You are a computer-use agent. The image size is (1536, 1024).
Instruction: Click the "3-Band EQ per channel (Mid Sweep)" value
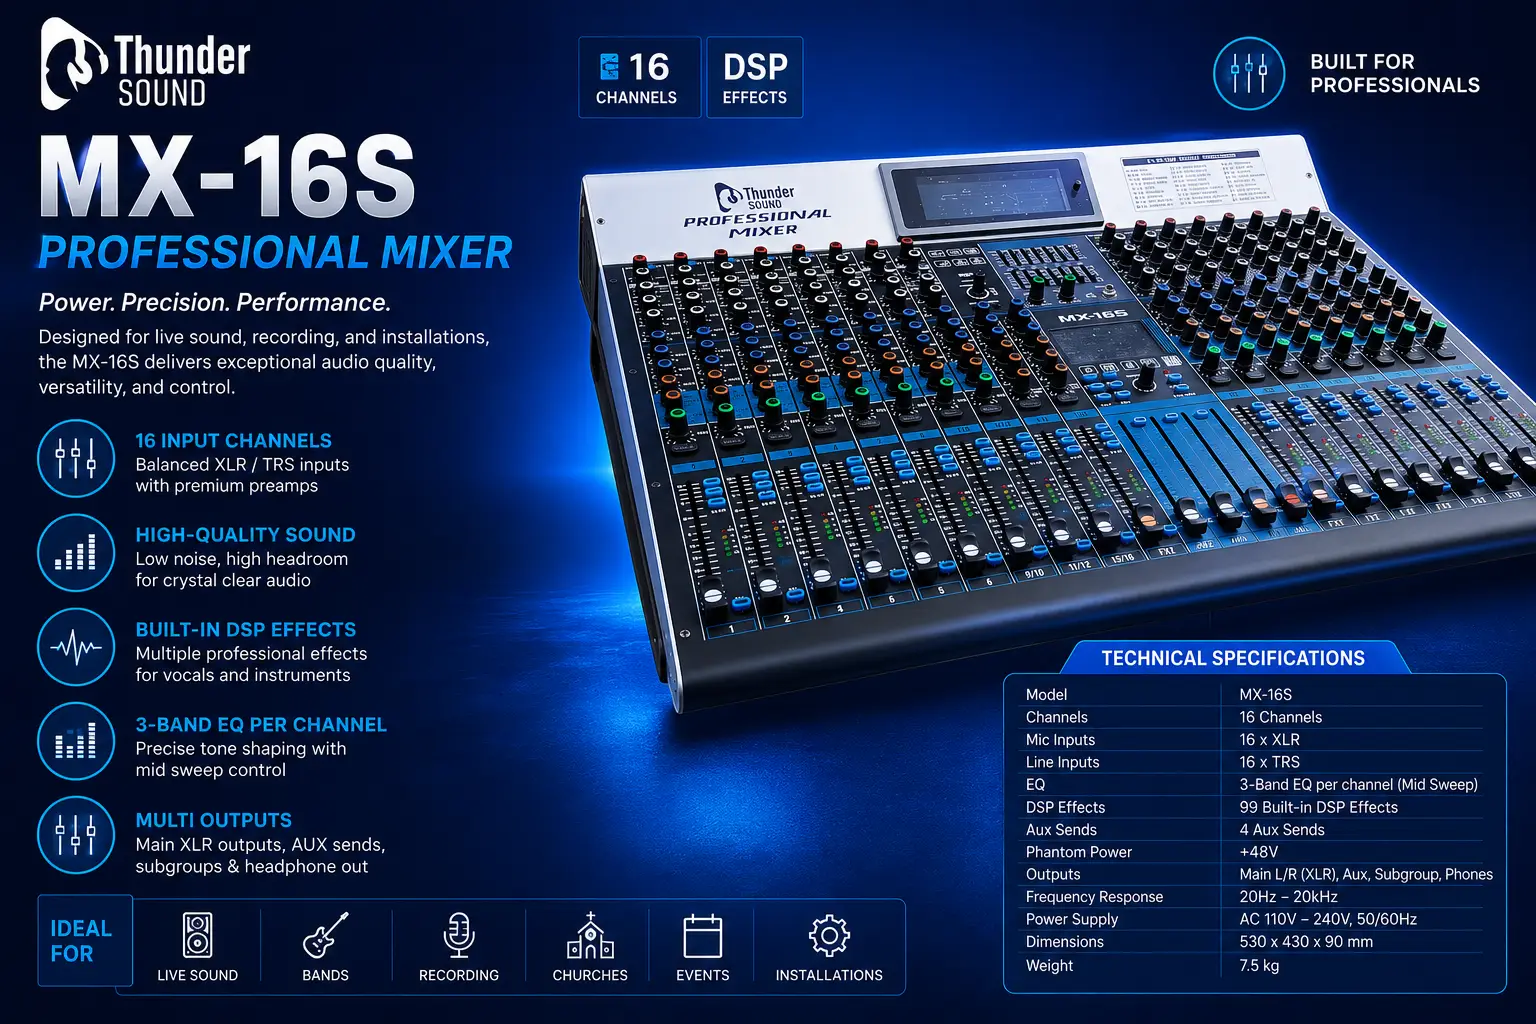(x=1358, y=785)
